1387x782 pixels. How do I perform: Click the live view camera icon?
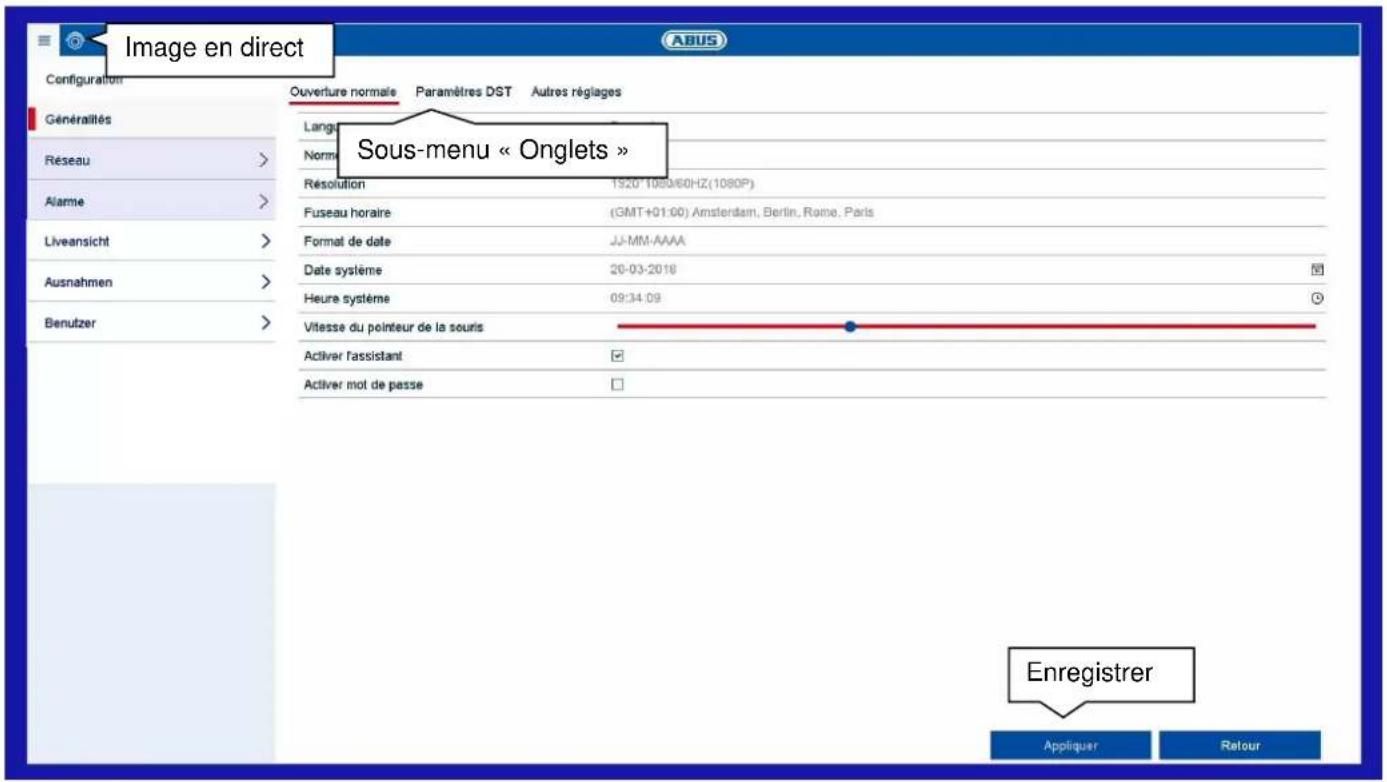[75, 41]
